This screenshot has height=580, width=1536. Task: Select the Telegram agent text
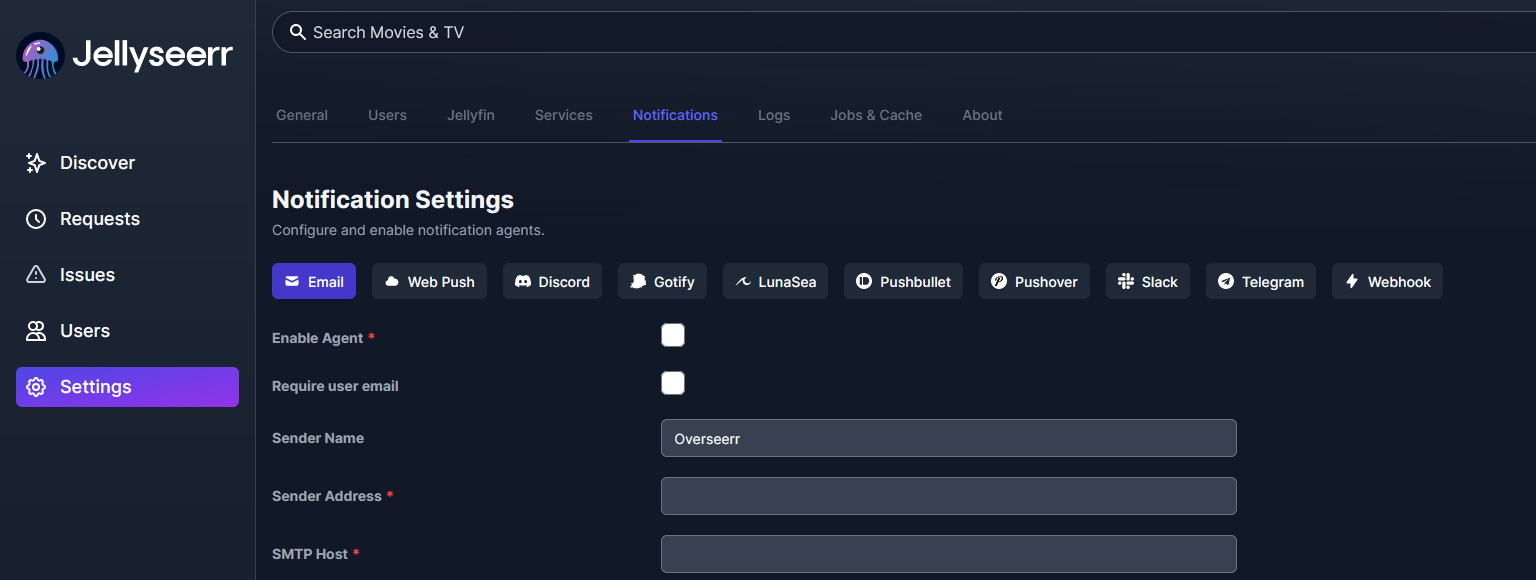1273,282
